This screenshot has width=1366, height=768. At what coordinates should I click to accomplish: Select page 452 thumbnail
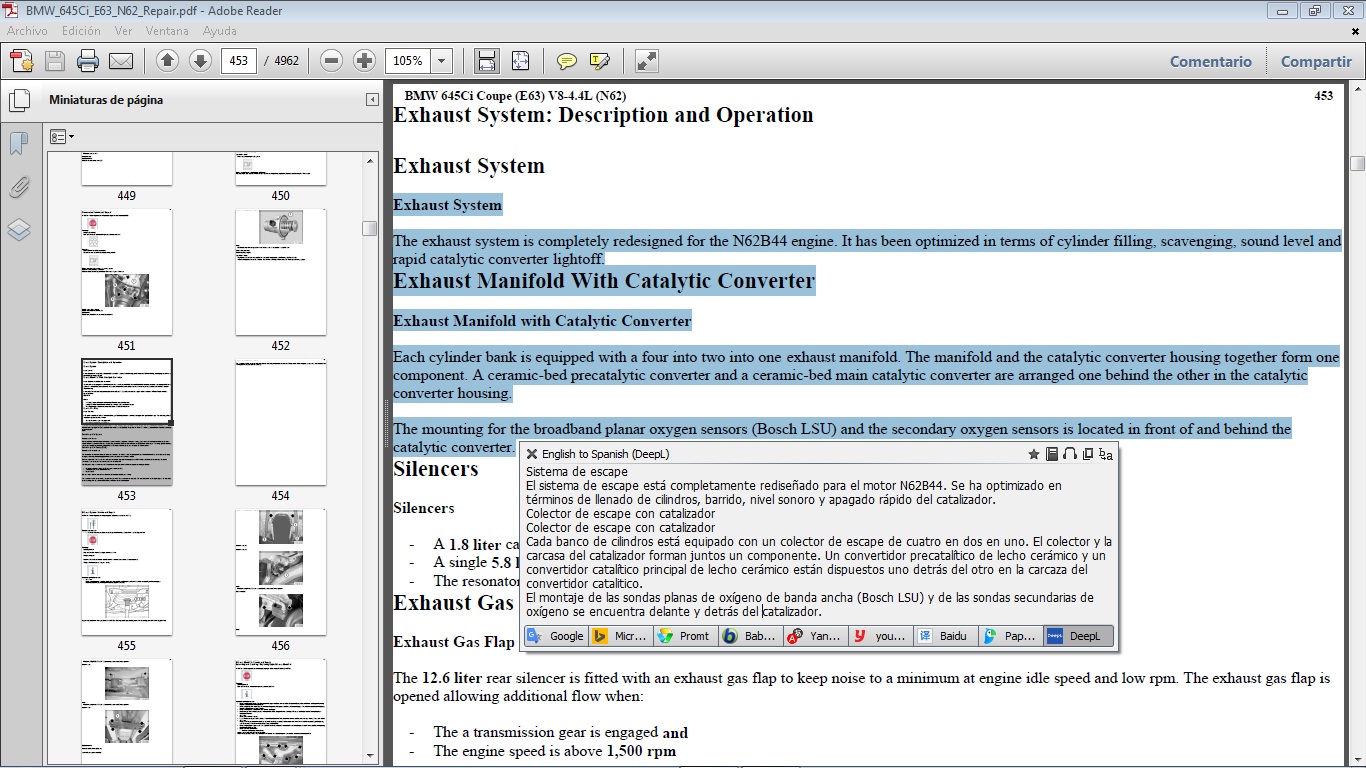pyautogui.click(x=280, y=272)
